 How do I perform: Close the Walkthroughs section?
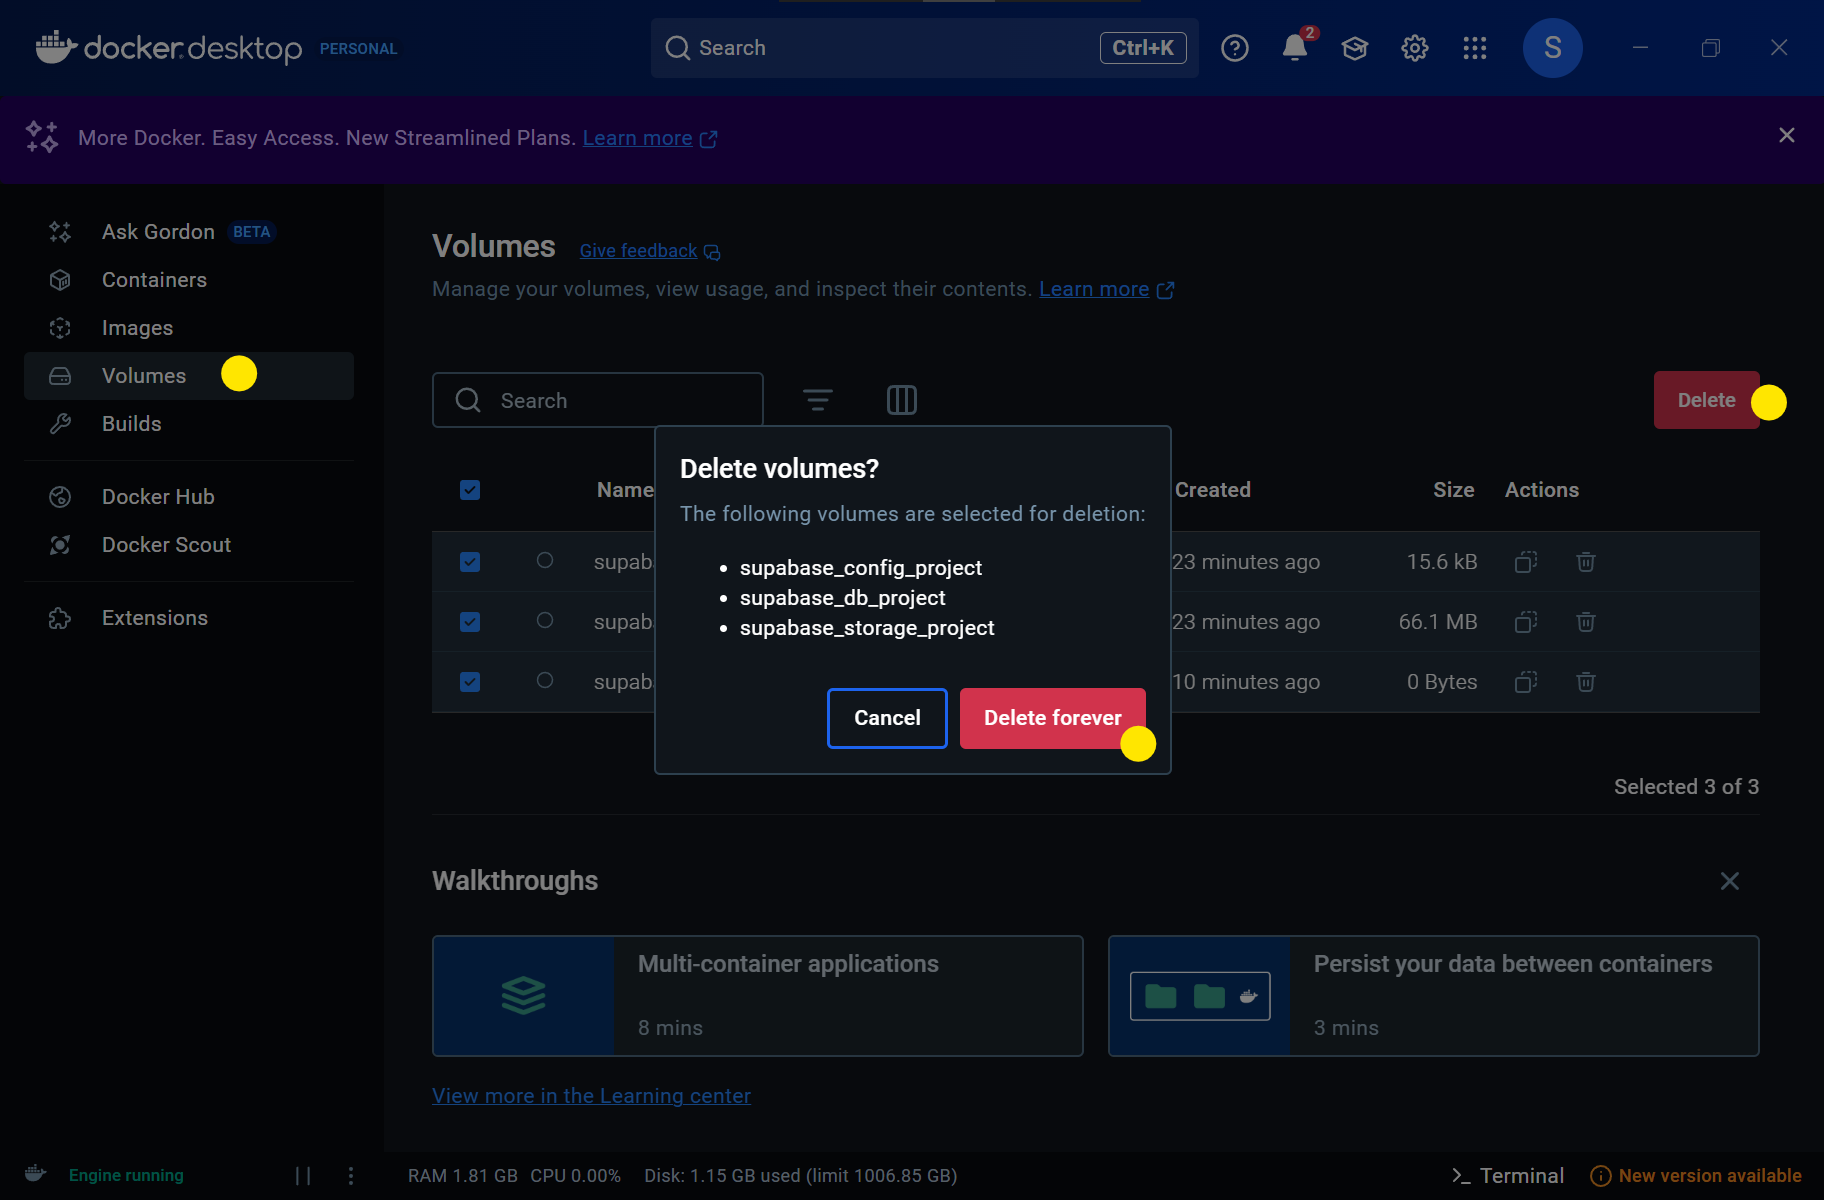[x=1730, y=881]
